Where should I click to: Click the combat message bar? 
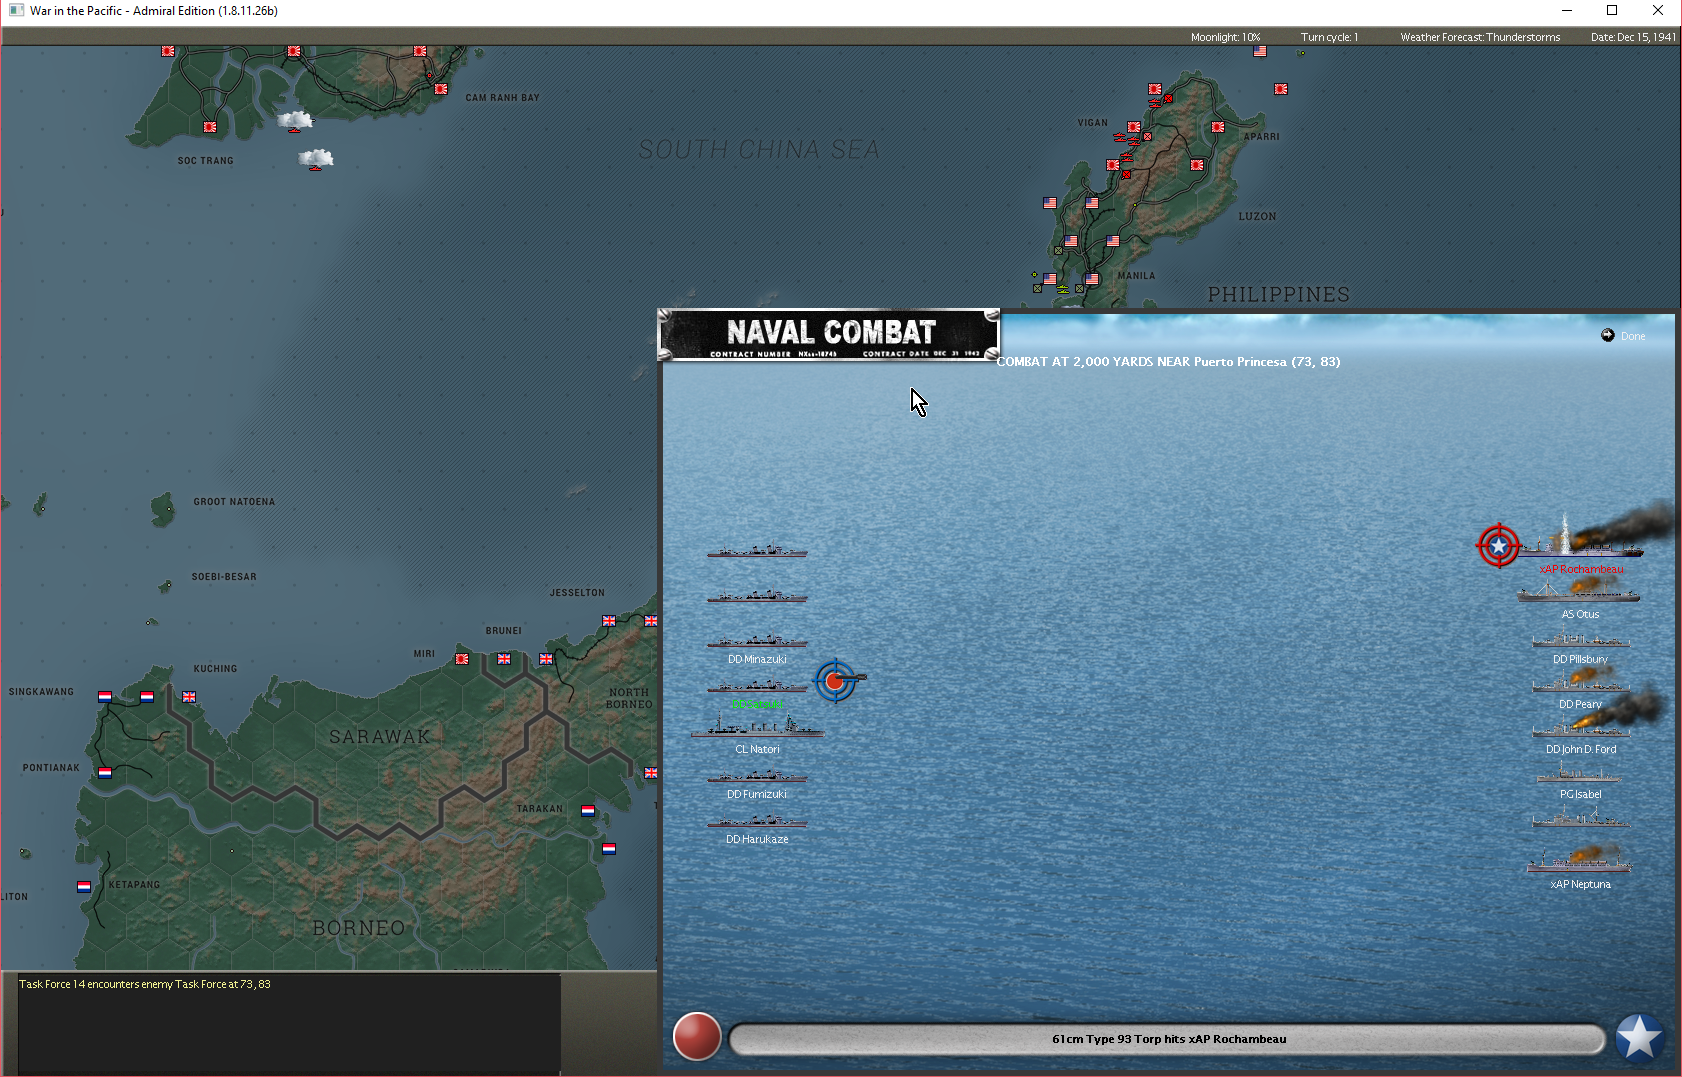click(1168, 1039)
